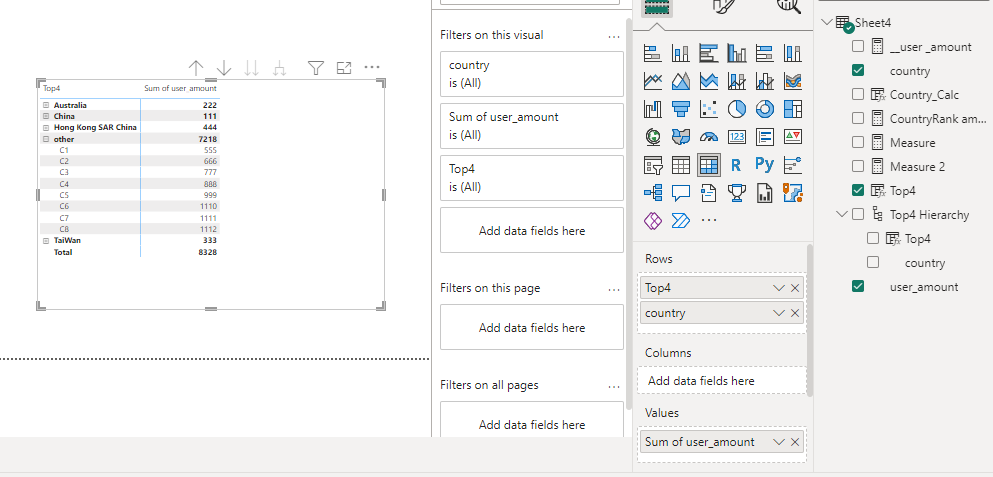Check the Measure field
The width and height of the screenshot is (993, 477).
pyautogui.click(x=857, y=143)
